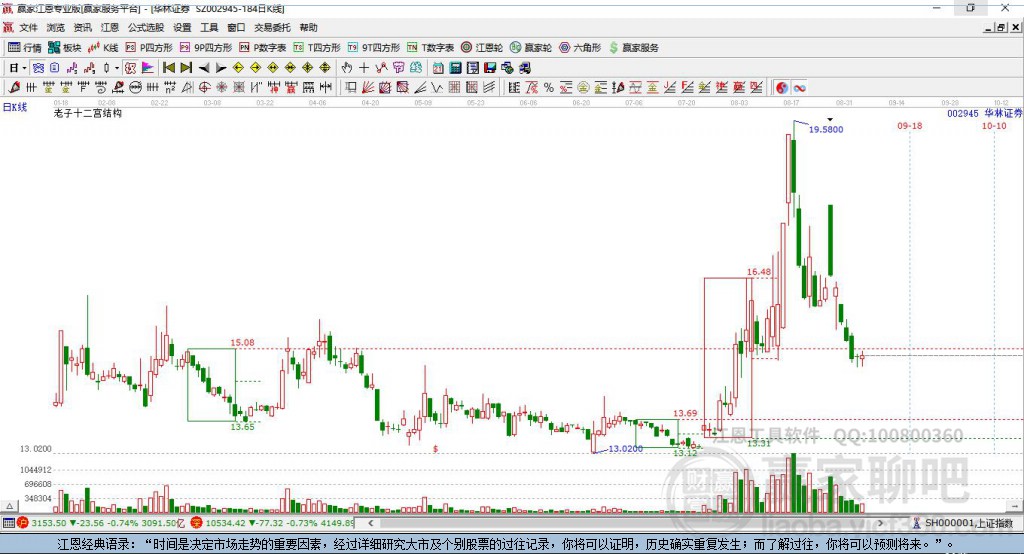Select the hand pan tool

[346, 68]
